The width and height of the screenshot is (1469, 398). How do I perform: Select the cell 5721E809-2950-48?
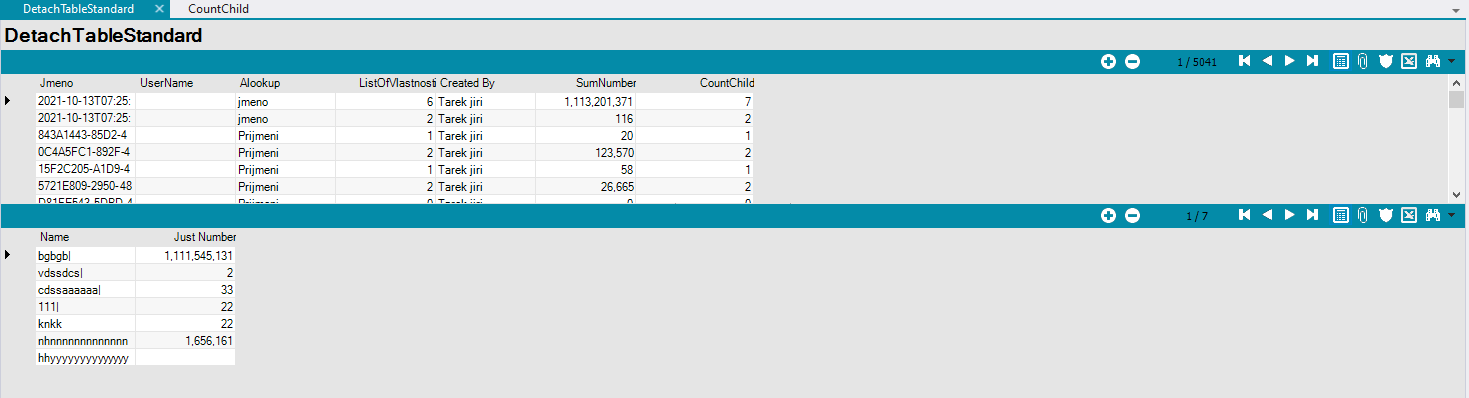tap(85, 186)
